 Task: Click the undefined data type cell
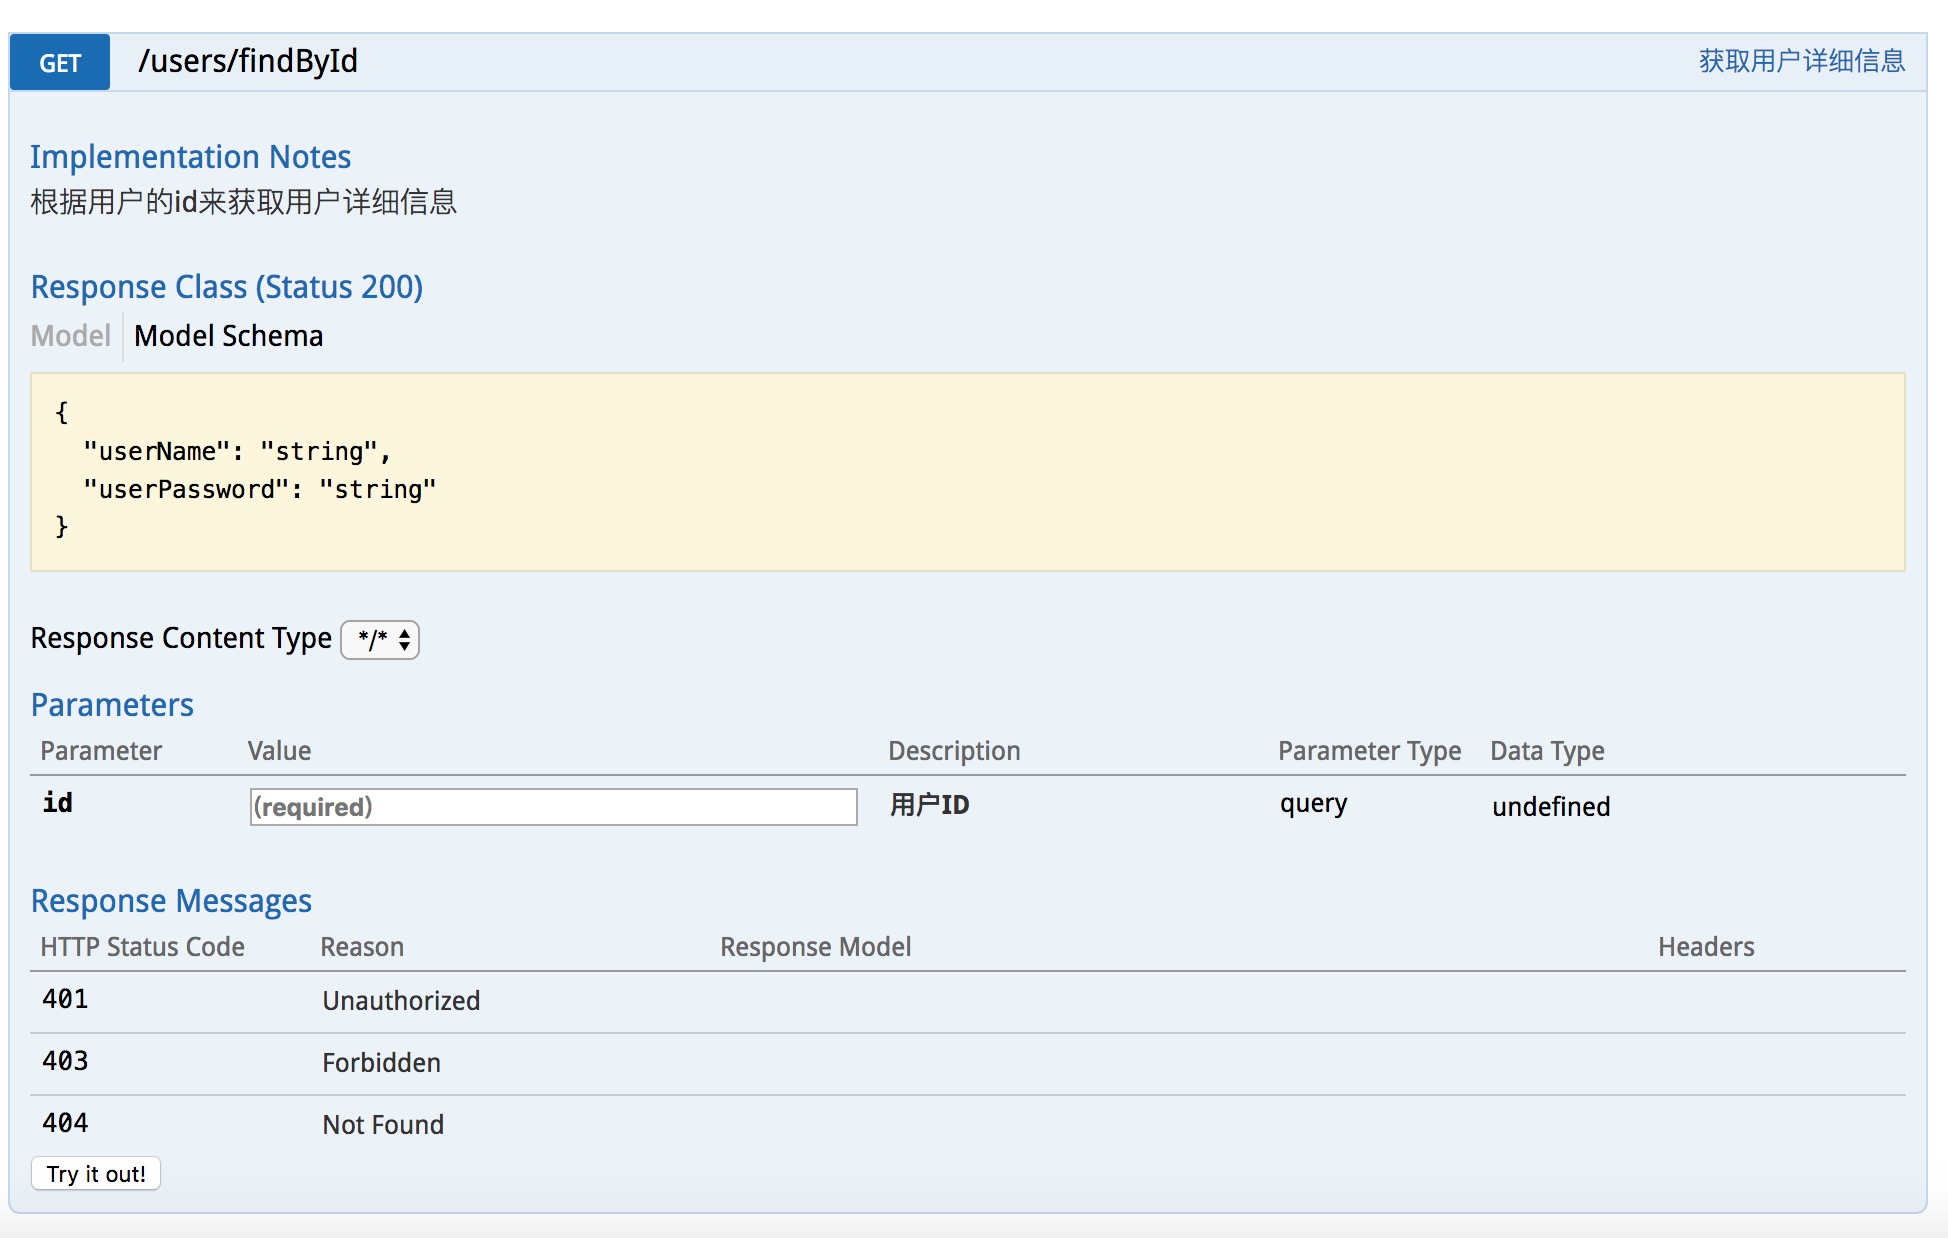(1550, 807)
